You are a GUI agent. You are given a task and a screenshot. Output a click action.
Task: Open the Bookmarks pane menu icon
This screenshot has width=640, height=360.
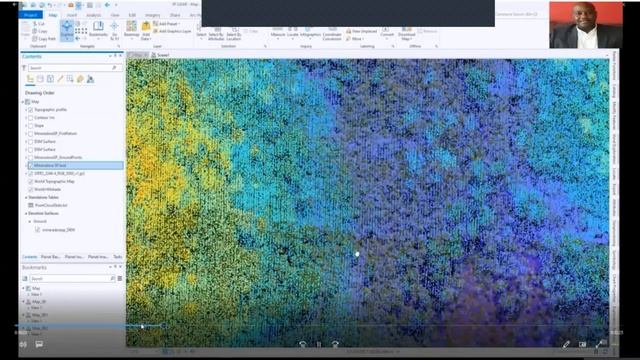click(x=120, y=278)
